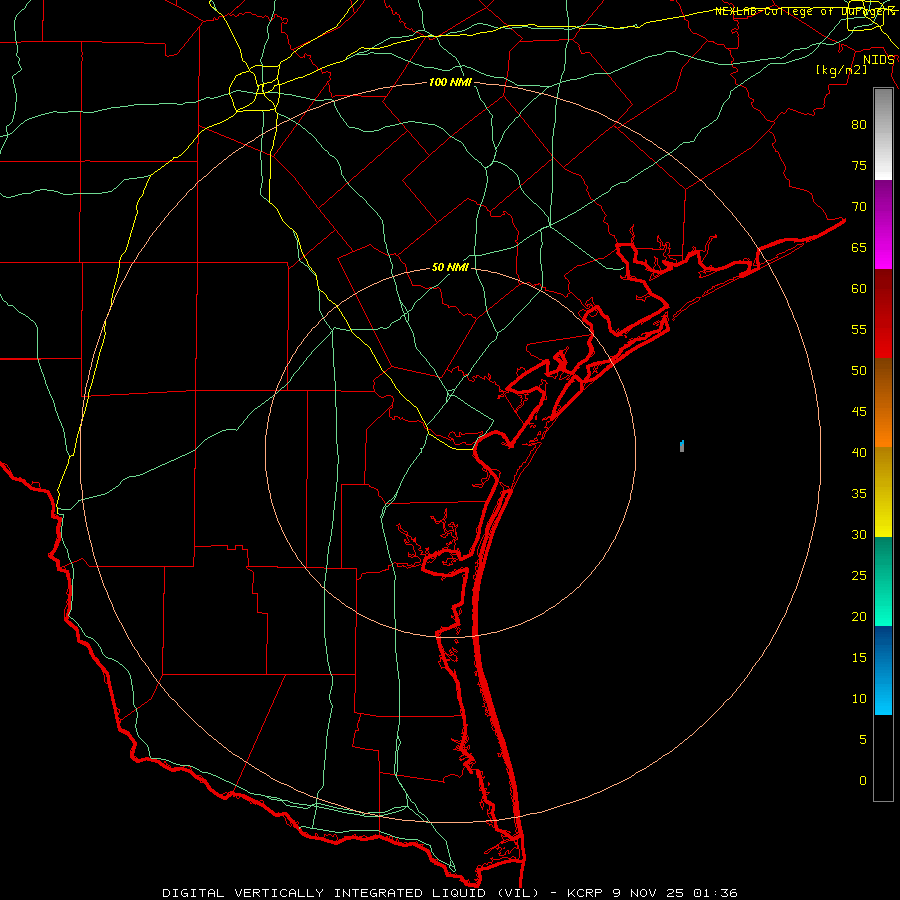Select the 25 value on the color scale
The image size is (900, 900).
click(x=859, y=575)
